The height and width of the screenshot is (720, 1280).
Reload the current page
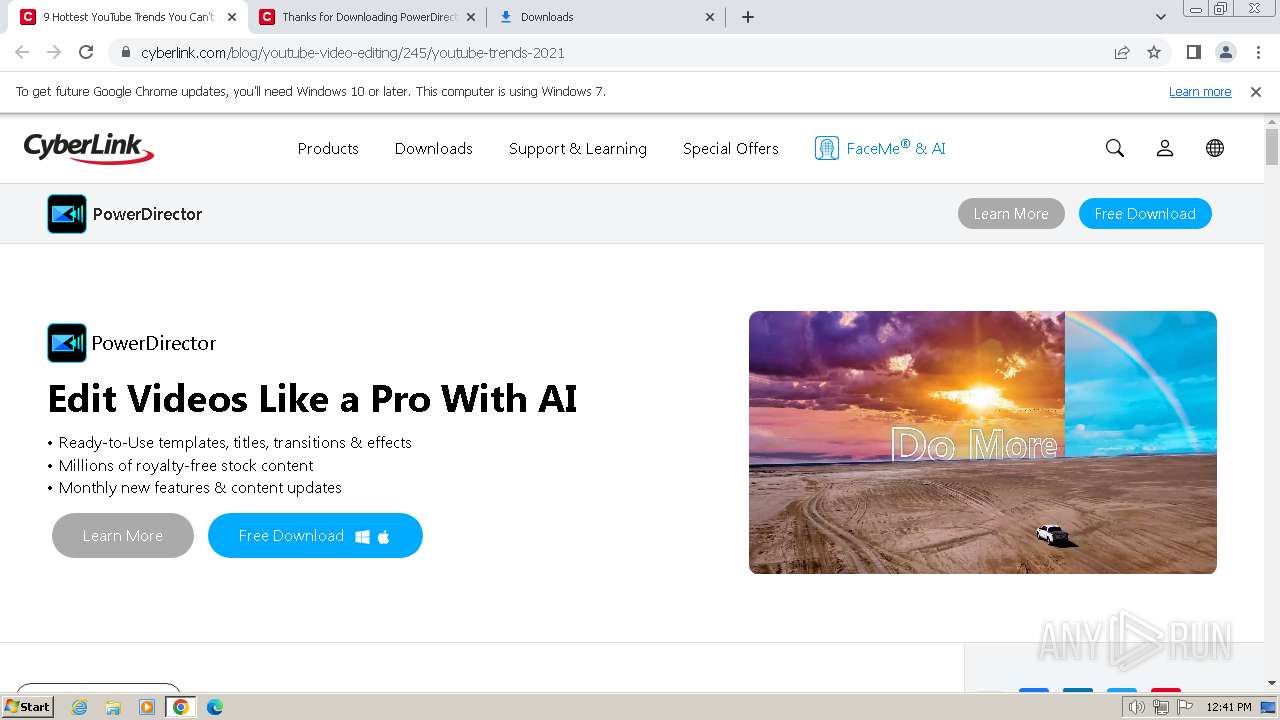point(86,53)
